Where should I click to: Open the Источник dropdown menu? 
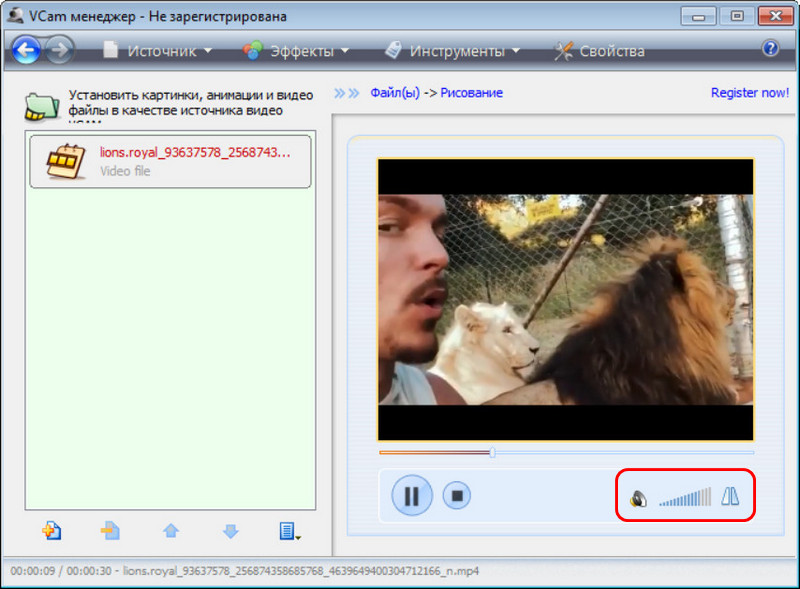pos(157,51)
